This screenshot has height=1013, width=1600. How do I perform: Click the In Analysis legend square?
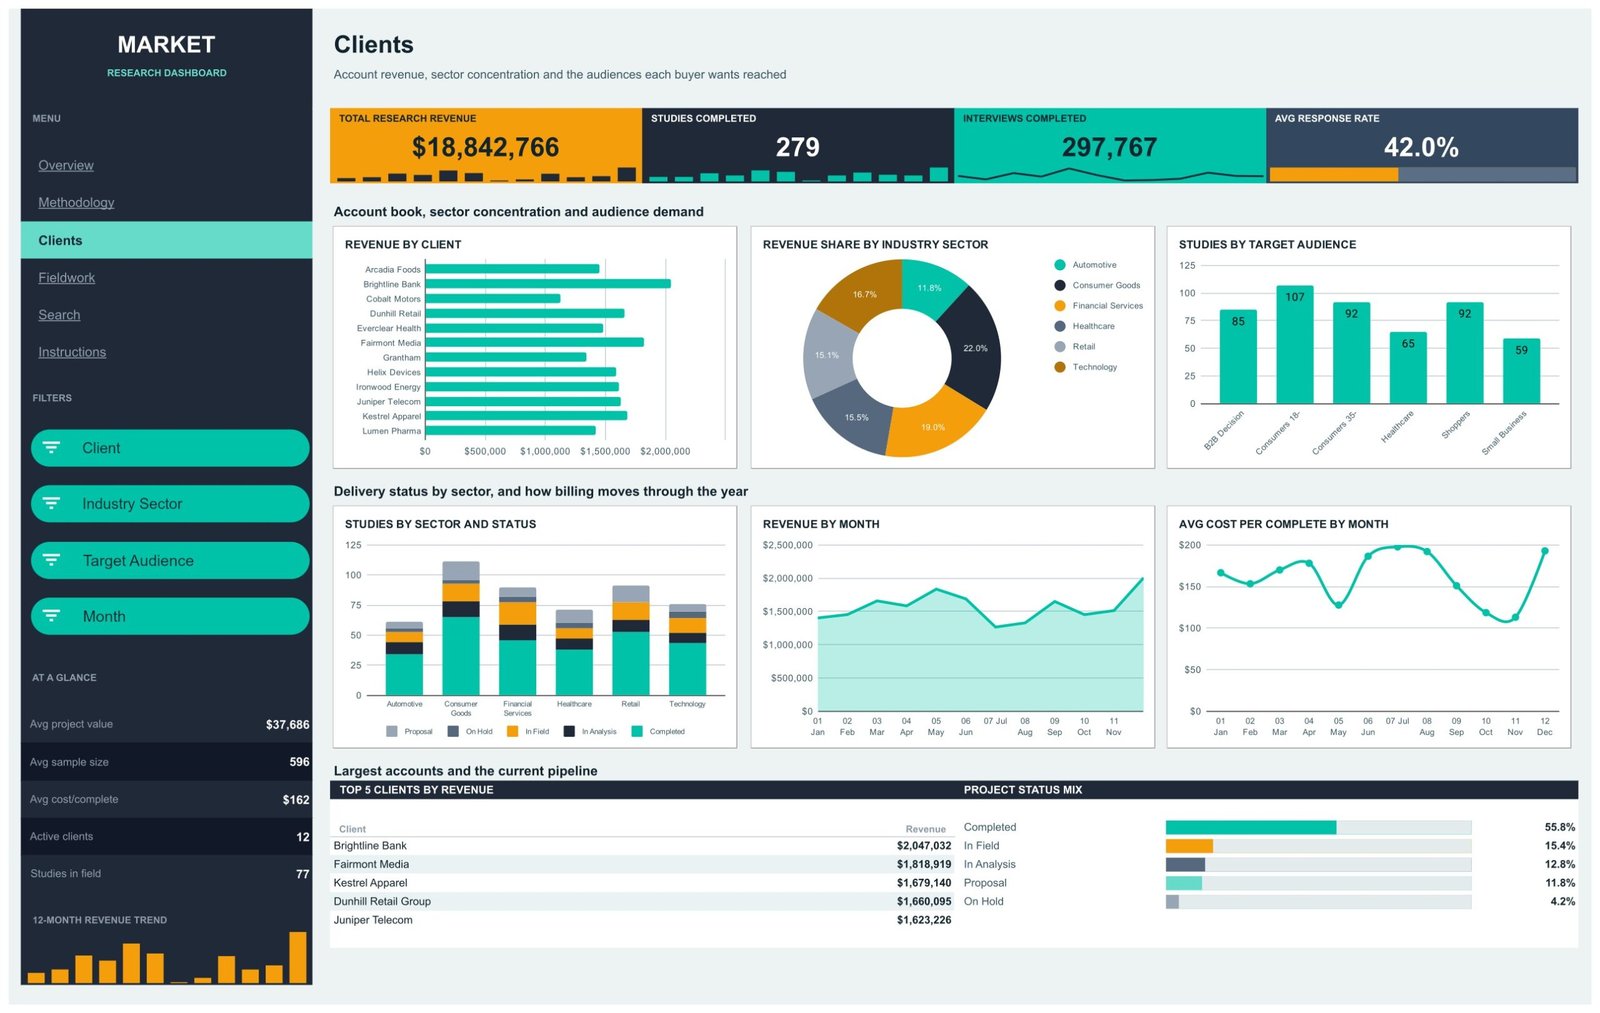point(569,731)
